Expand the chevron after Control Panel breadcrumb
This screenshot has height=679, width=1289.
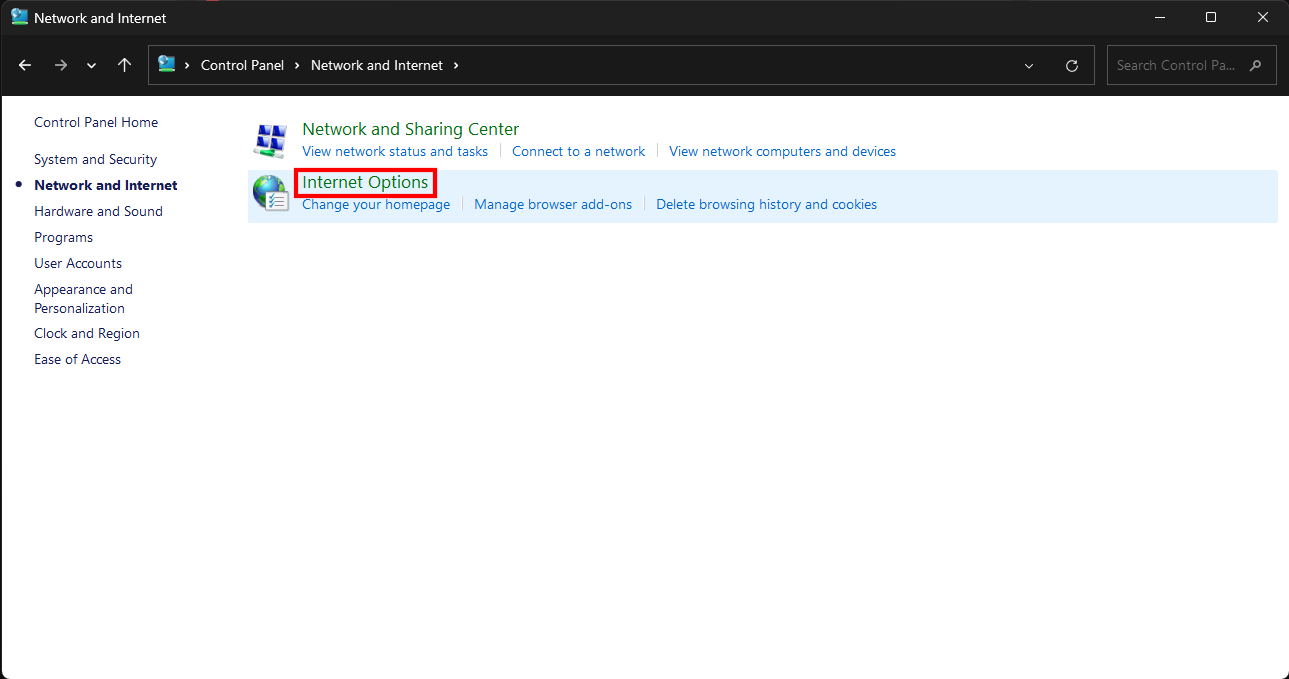point(297,65)
